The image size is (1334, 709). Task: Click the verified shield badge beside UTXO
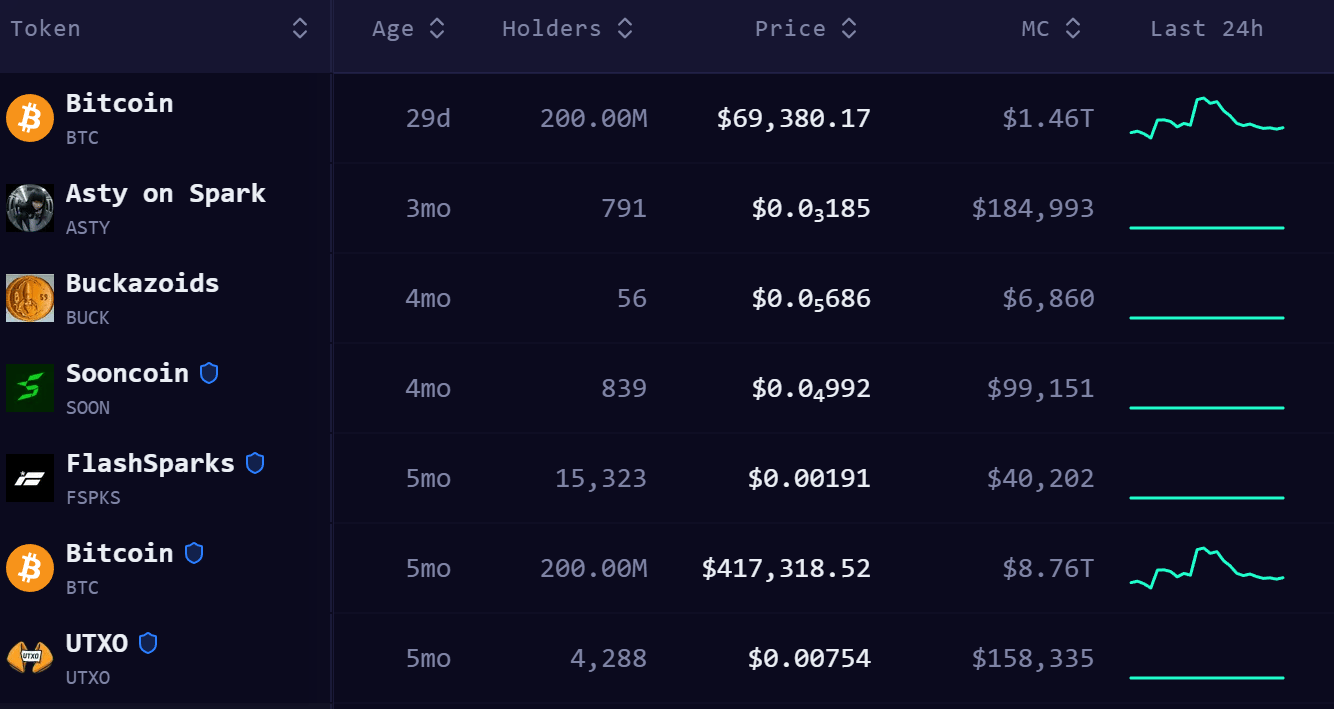click(x=148, y=643)
